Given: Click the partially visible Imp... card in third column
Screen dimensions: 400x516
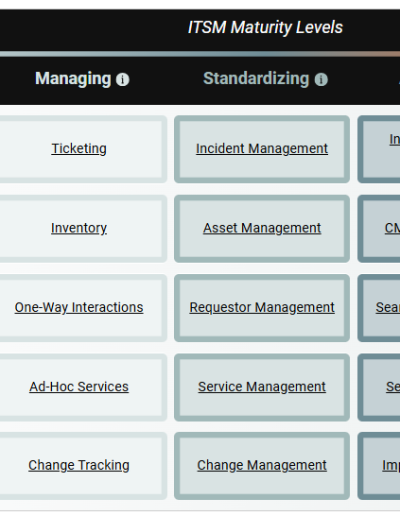Looking at the screenshot, I should click(x=379, y=466).
